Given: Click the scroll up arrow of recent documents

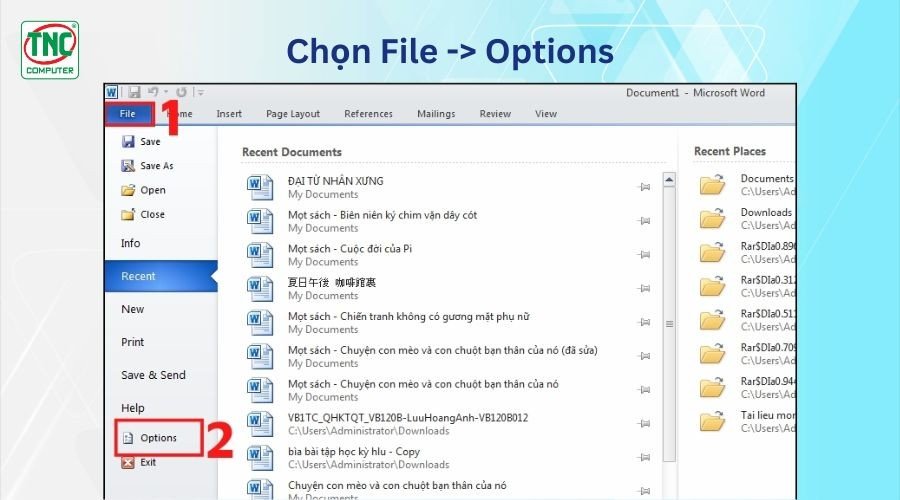Looking at the screenshot, I should [669, 180].
